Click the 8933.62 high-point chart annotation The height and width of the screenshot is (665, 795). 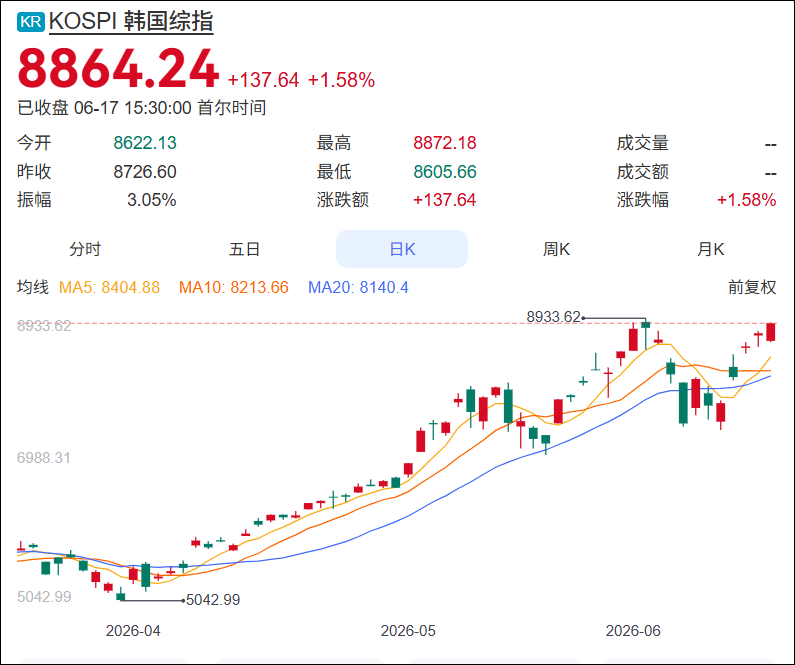[553, 317]
